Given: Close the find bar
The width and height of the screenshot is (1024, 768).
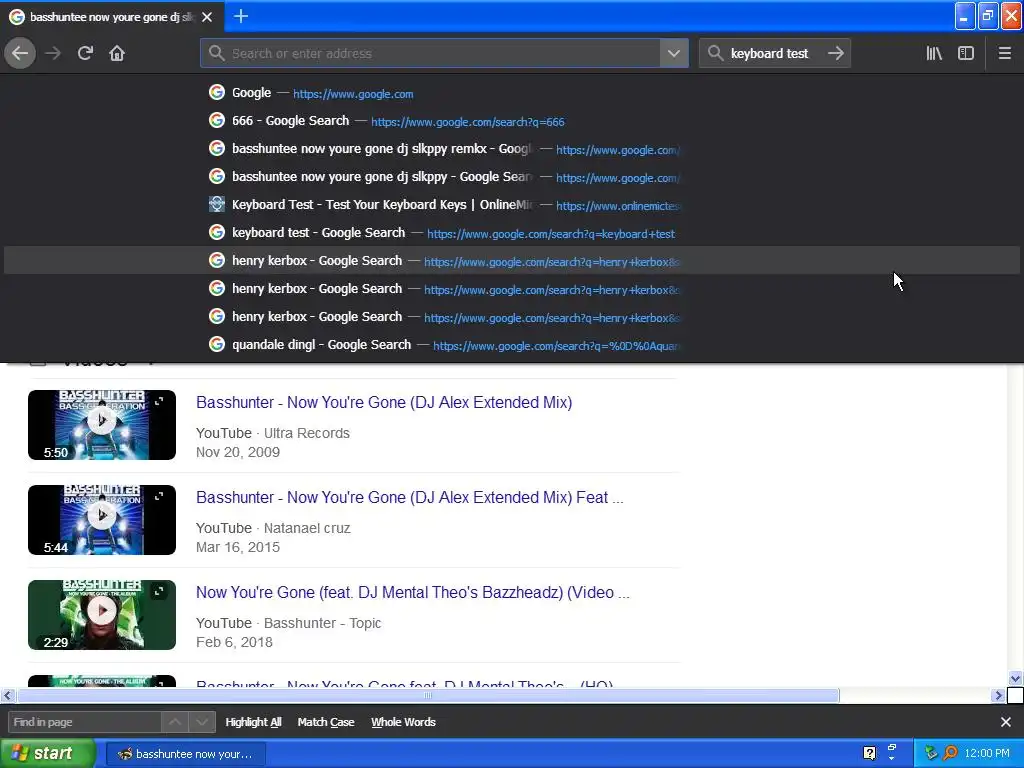Looking at the screenshot, I should [x=1006, y=722].
